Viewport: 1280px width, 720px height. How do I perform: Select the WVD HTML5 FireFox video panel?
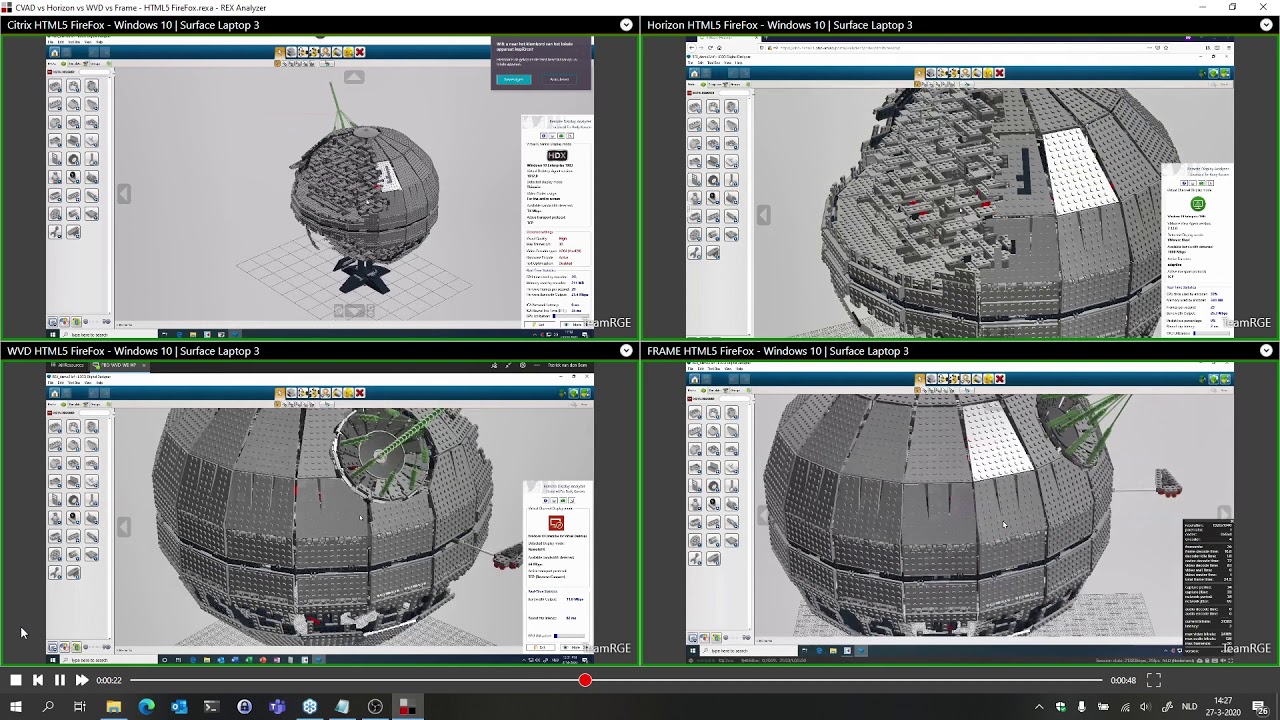320,513
